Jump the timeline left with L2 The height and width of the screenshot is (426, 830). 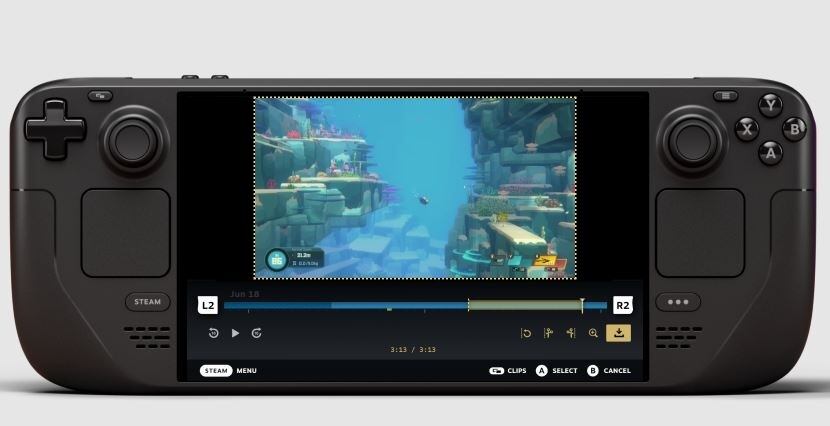click(208, 305)
